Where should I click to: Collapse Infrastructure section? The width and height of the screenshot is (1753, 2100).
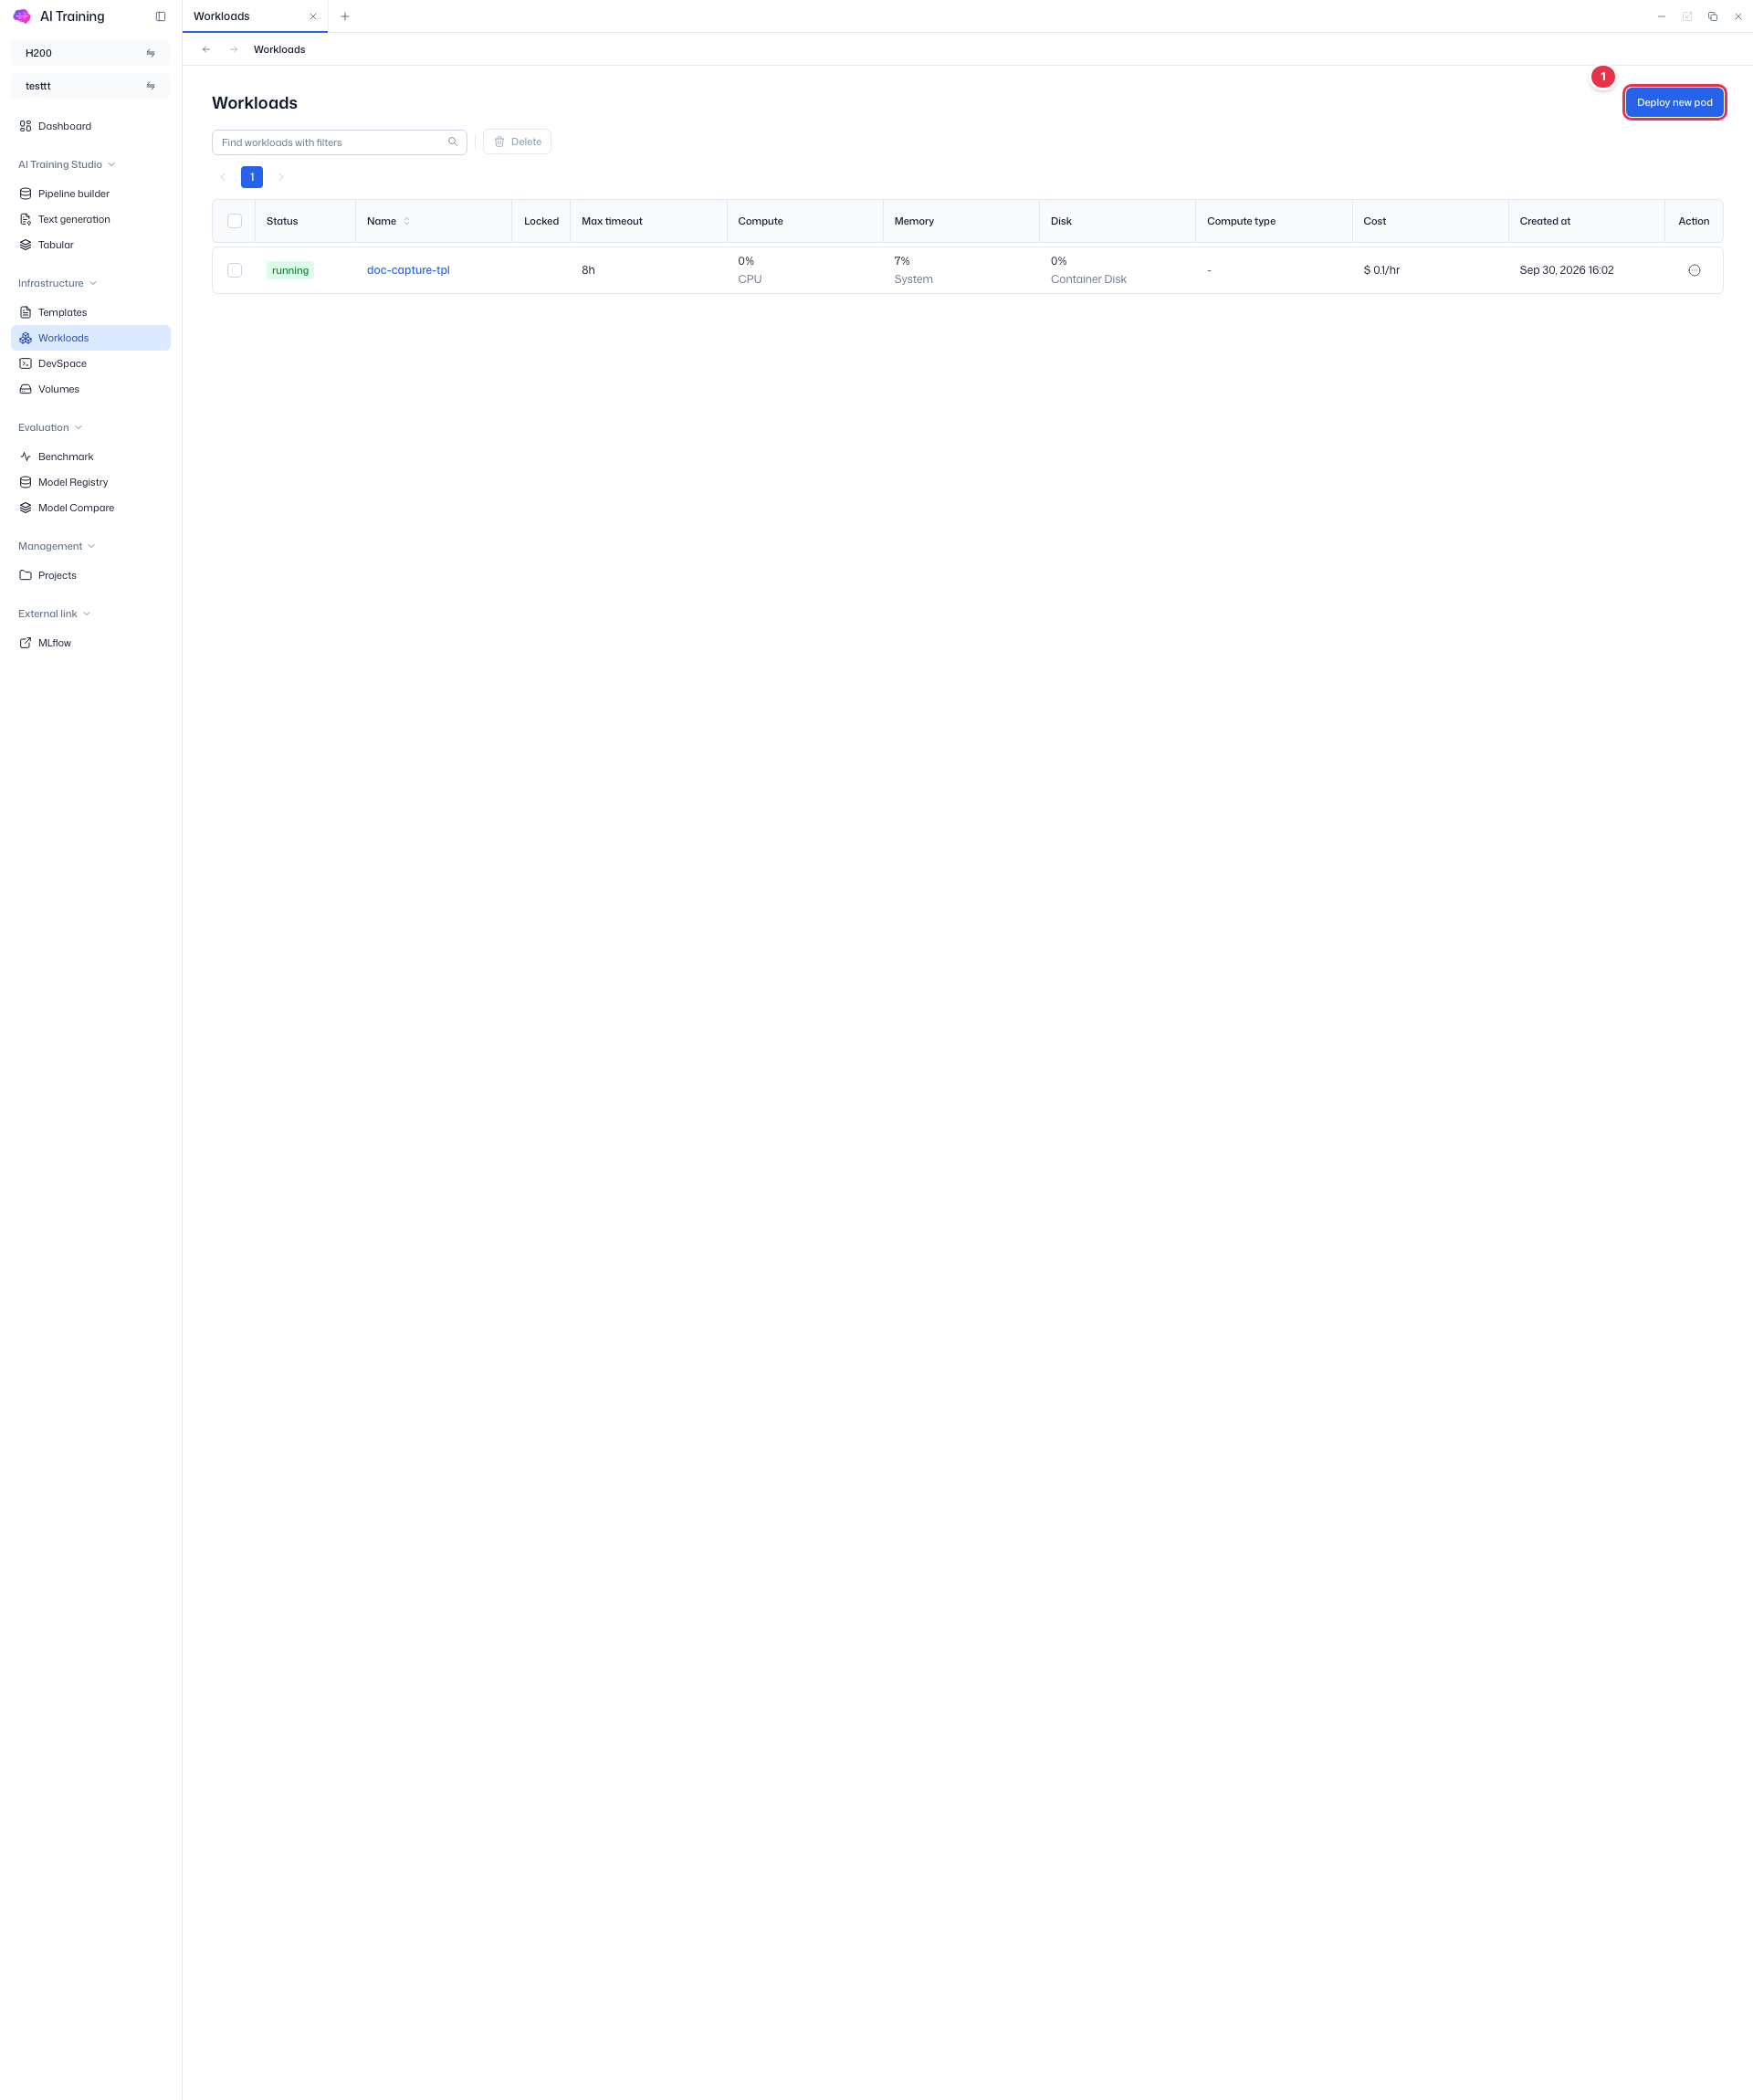(57, 283)
